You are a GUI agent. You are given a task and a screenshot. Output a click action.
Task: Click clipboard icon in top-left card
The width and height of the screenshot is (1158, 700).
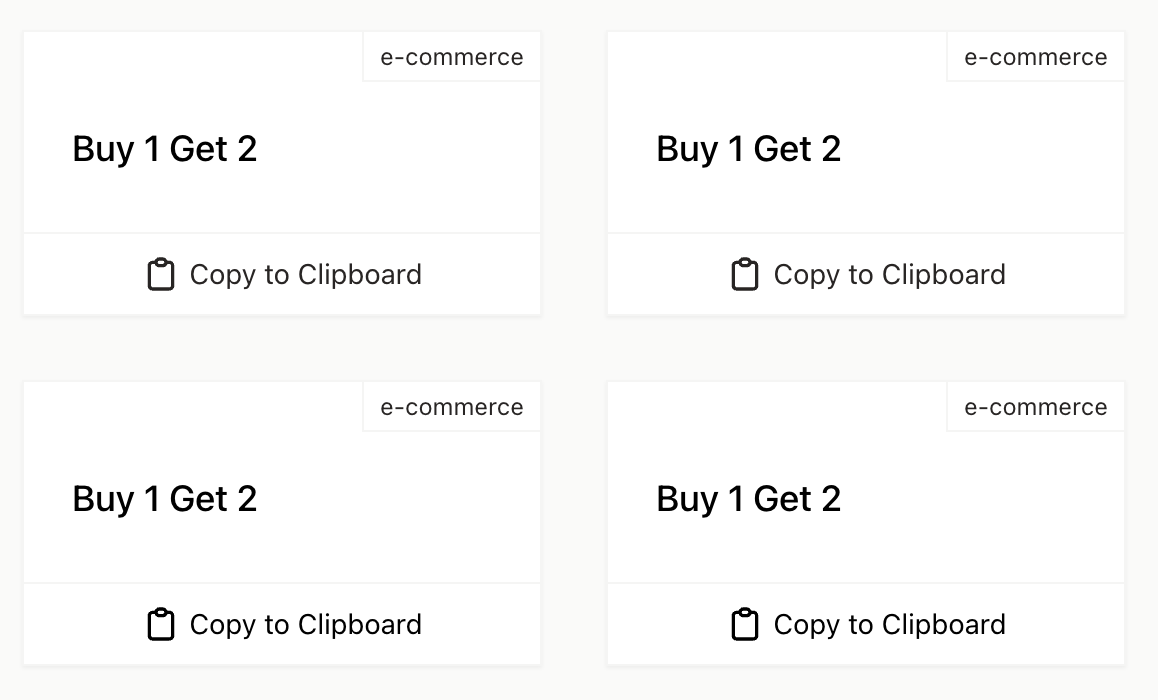(x=161, y=275)
